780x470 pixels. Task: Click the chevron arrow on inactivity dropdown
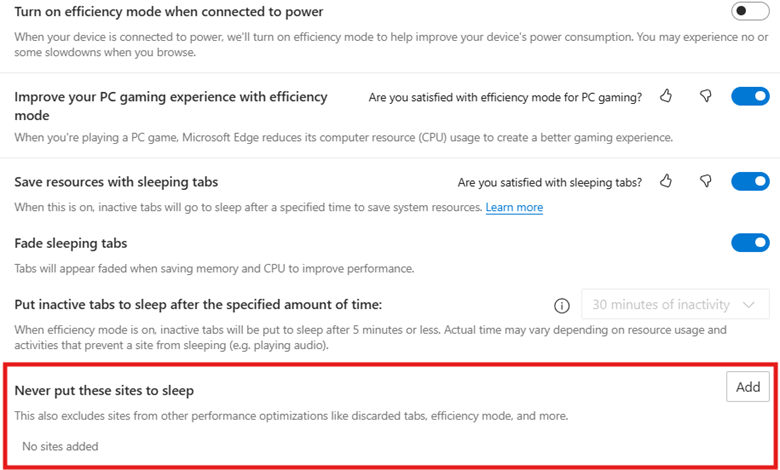tap(750, 305)
